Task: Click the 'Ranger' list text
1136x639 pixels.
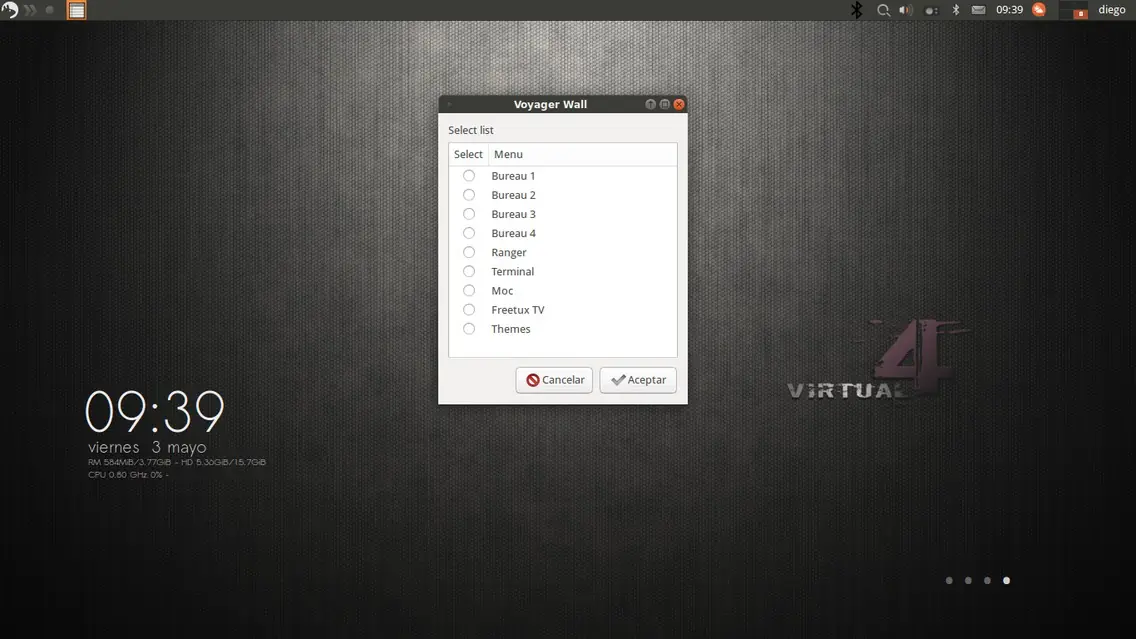Action: pos(509,253)
